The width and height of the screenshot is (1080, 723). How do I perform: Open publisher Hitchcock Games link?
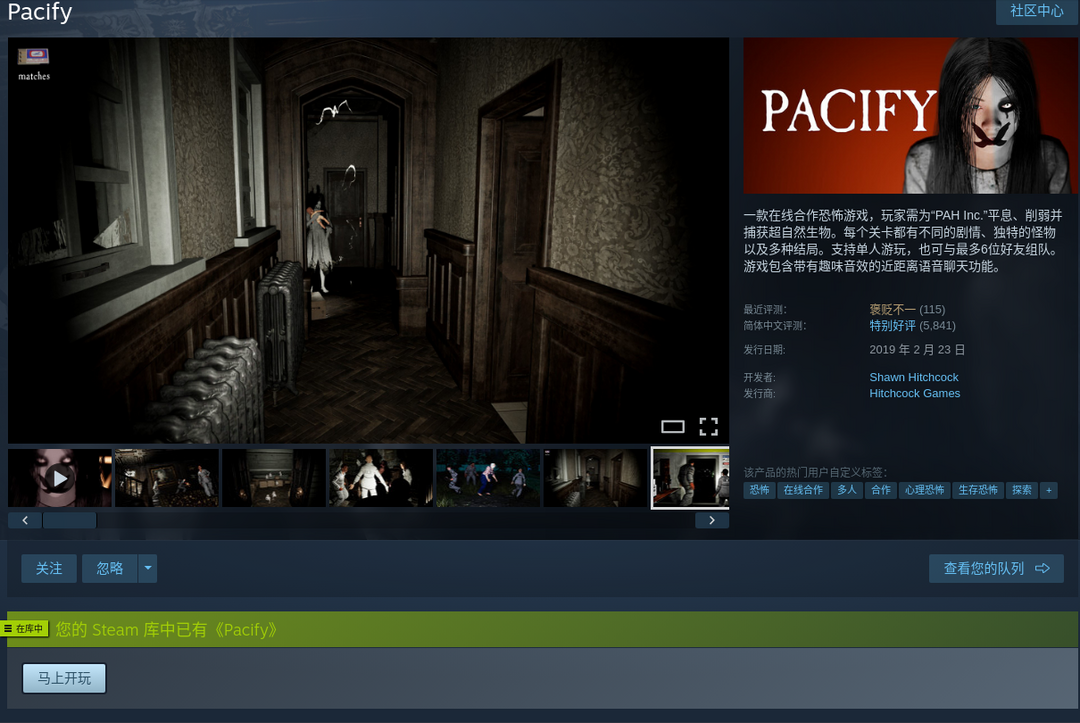tap(914, 393)
